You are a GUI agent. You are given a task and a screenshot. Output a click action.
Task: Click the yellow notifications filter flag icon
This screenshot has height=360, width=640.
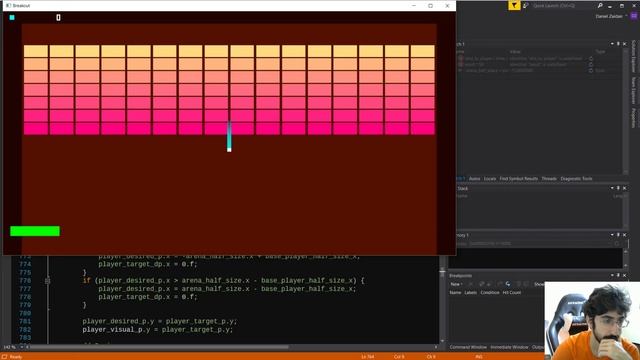[514, 5]
